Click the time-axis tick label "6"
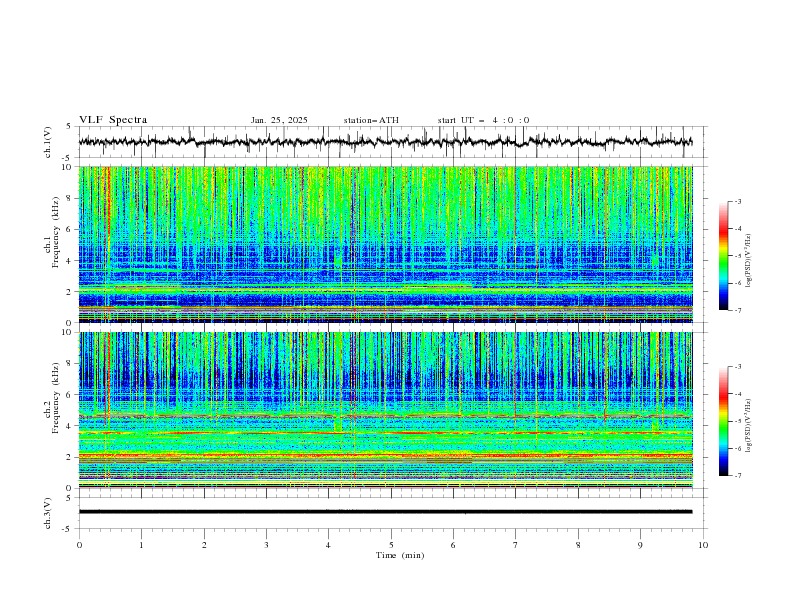Image resolution: width=792 pixels, height=612 pixels. [453, 545]
